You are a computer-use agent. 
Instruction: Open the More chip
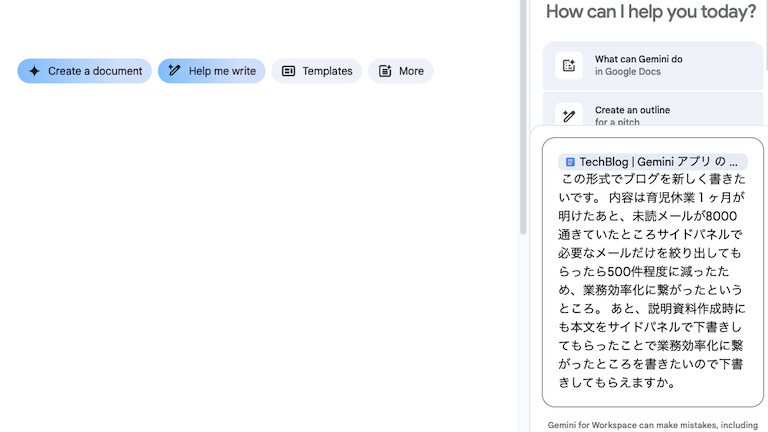[x=401, y=71]
